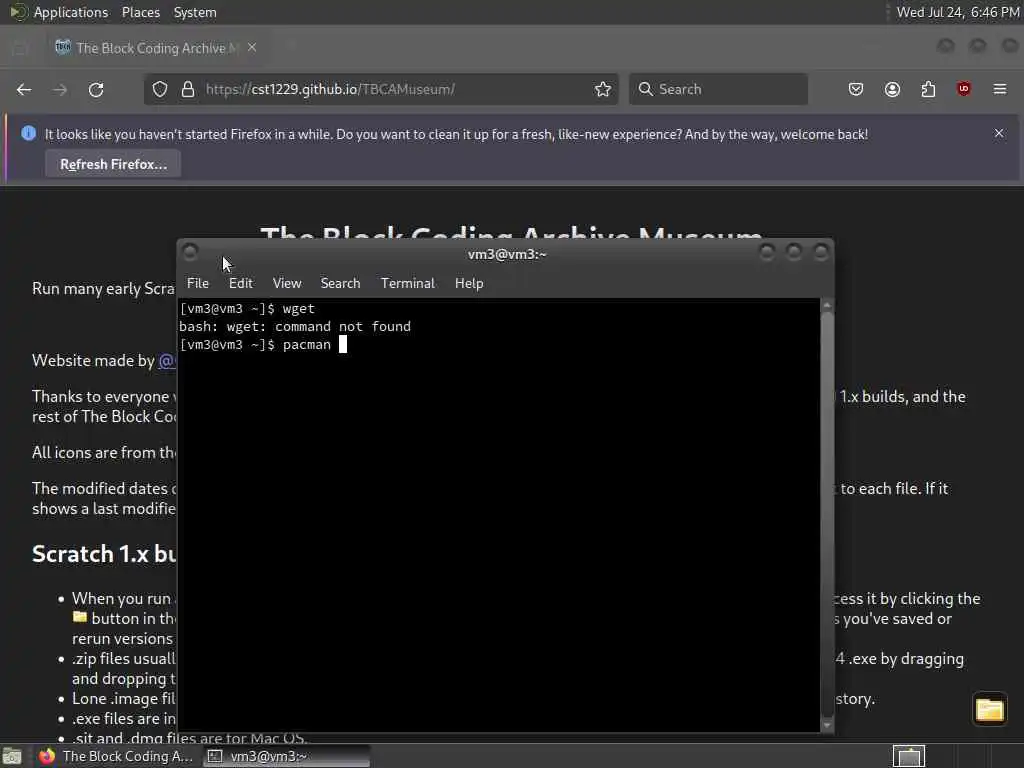
Task: Click the terminal scrollbar up arrow
Action: 827,305
